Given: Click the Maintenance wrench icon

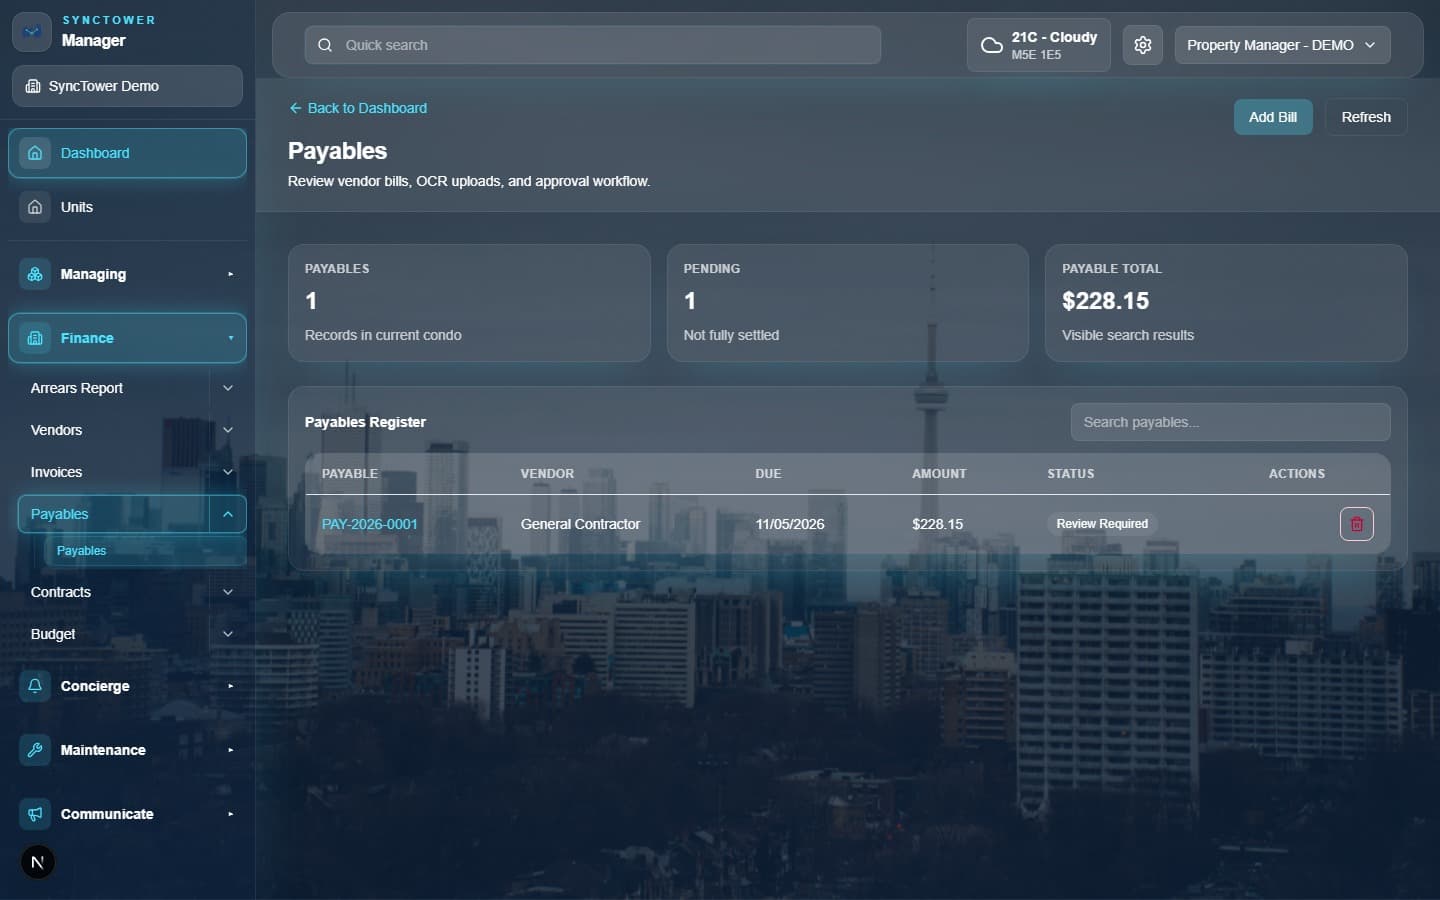Looking at the screenshot, I should click(x=35, y=750).
